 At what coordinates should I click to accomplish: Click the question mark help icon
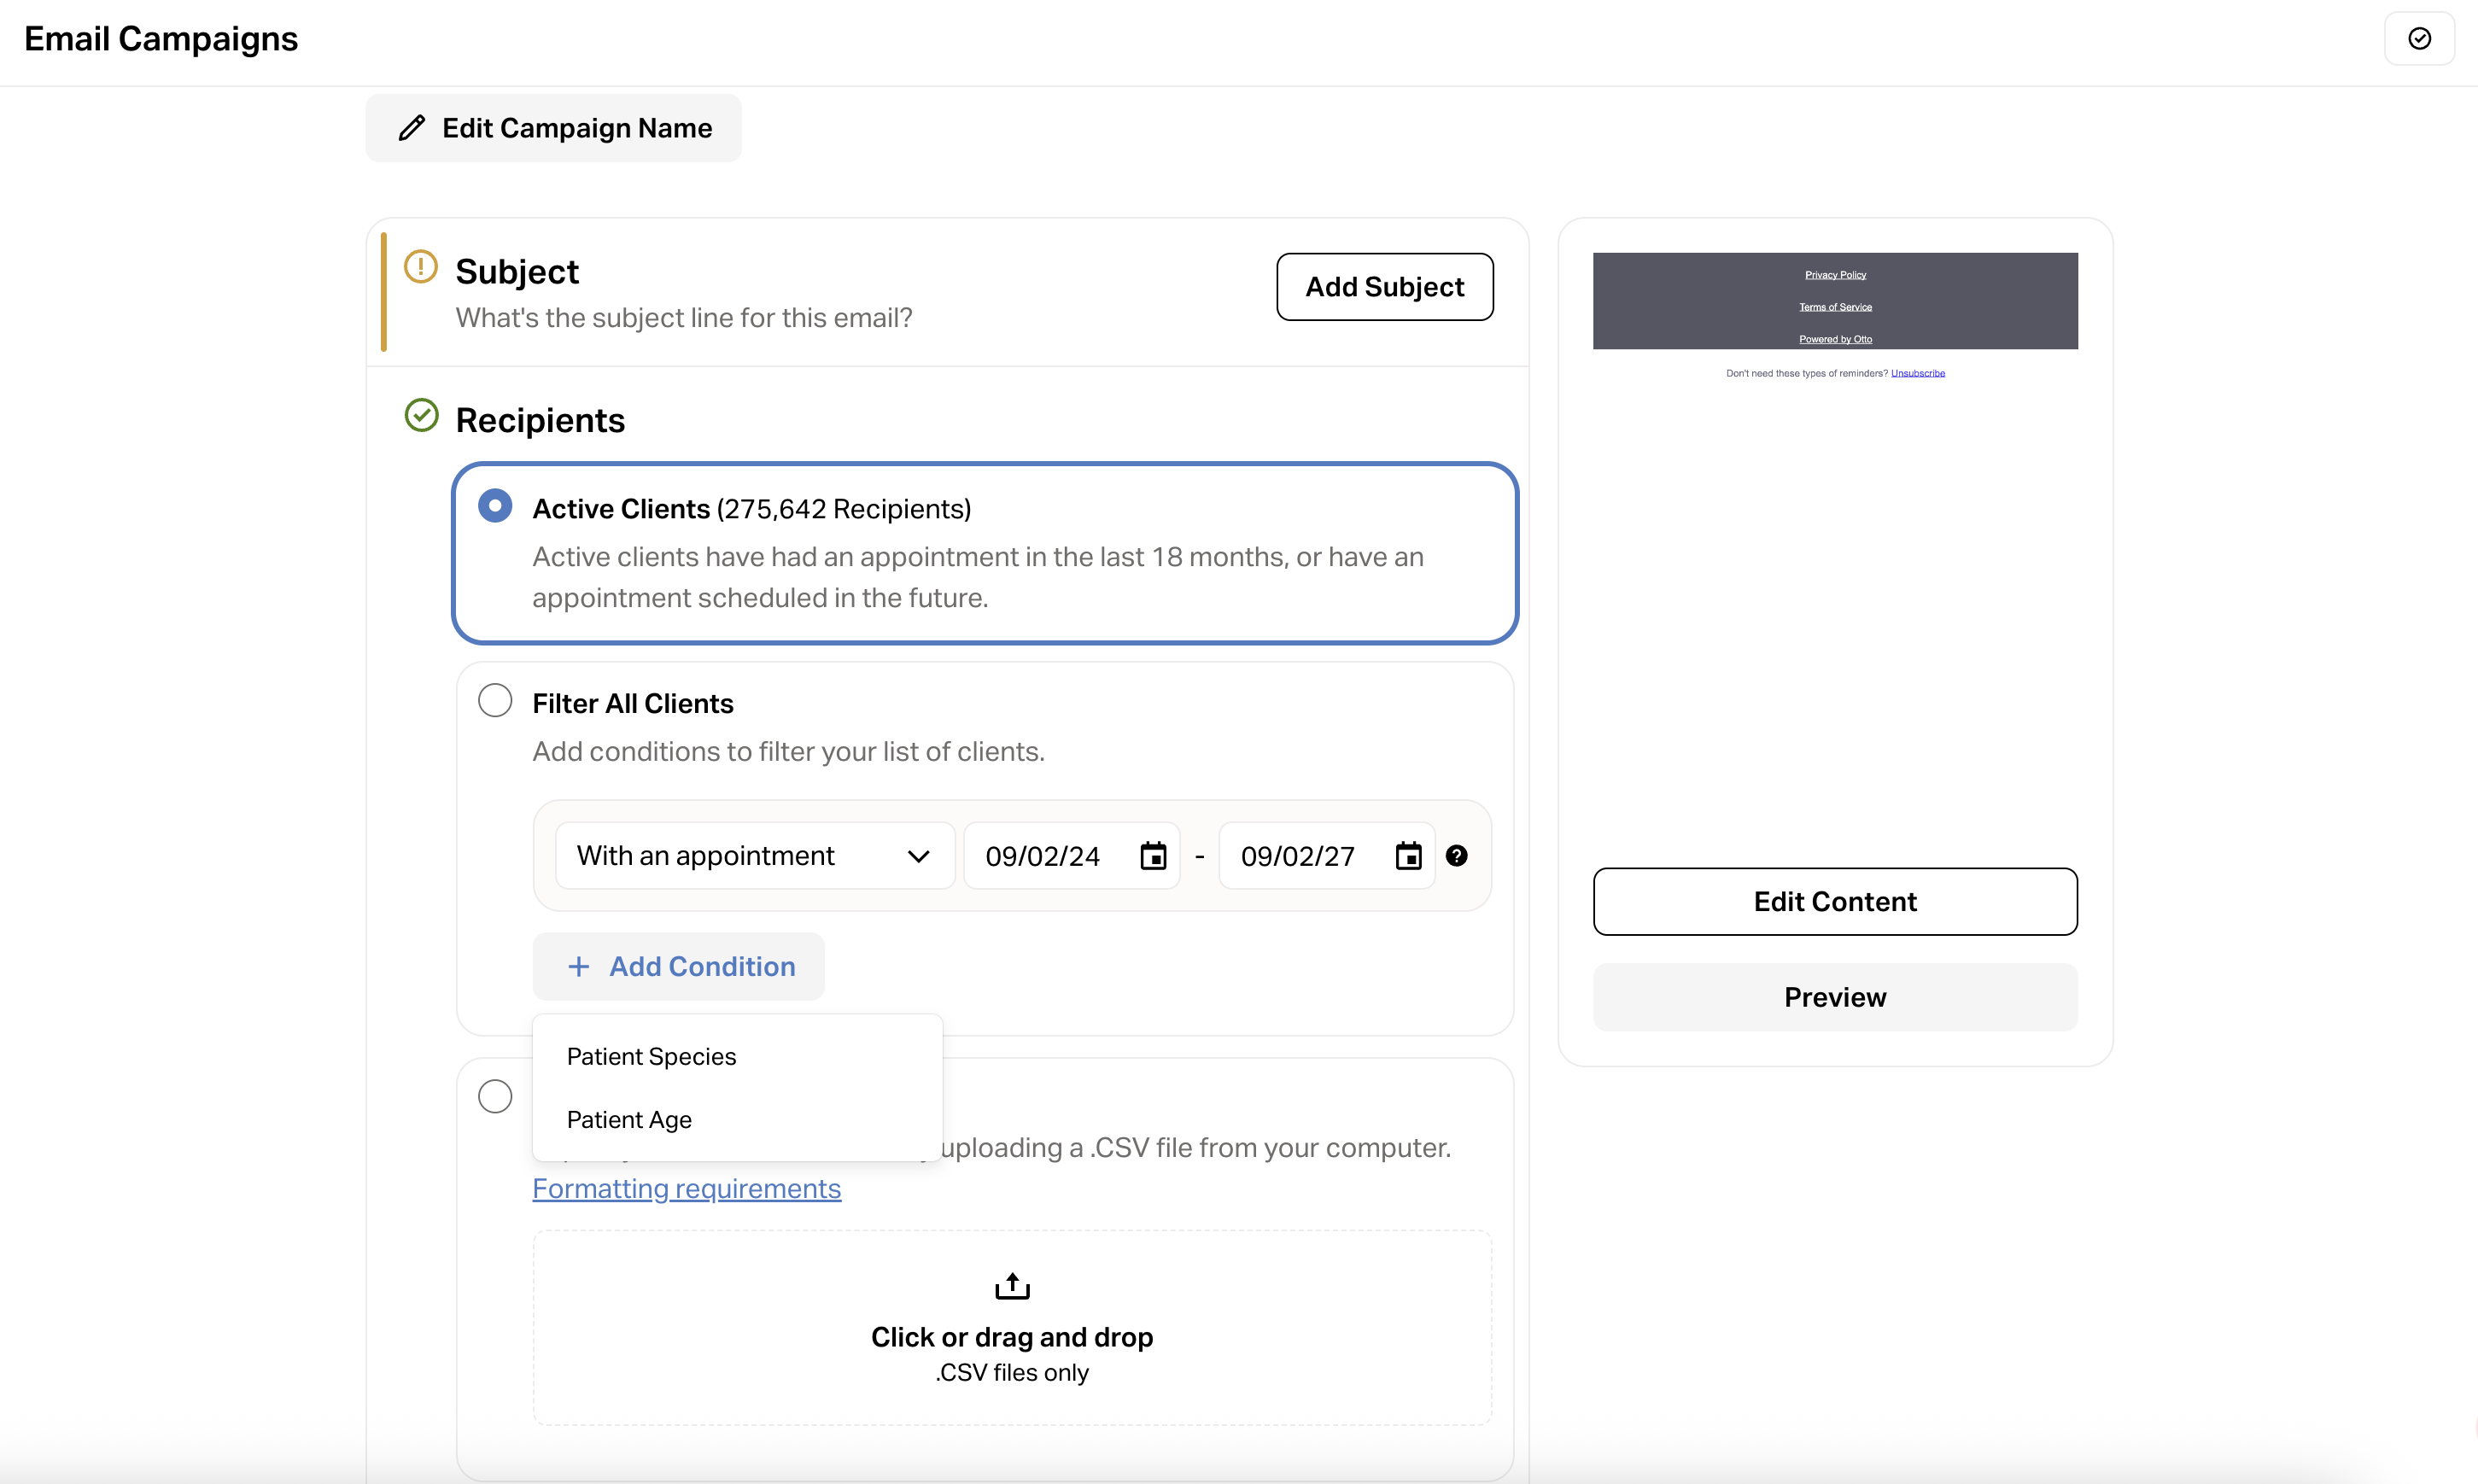1457,856
